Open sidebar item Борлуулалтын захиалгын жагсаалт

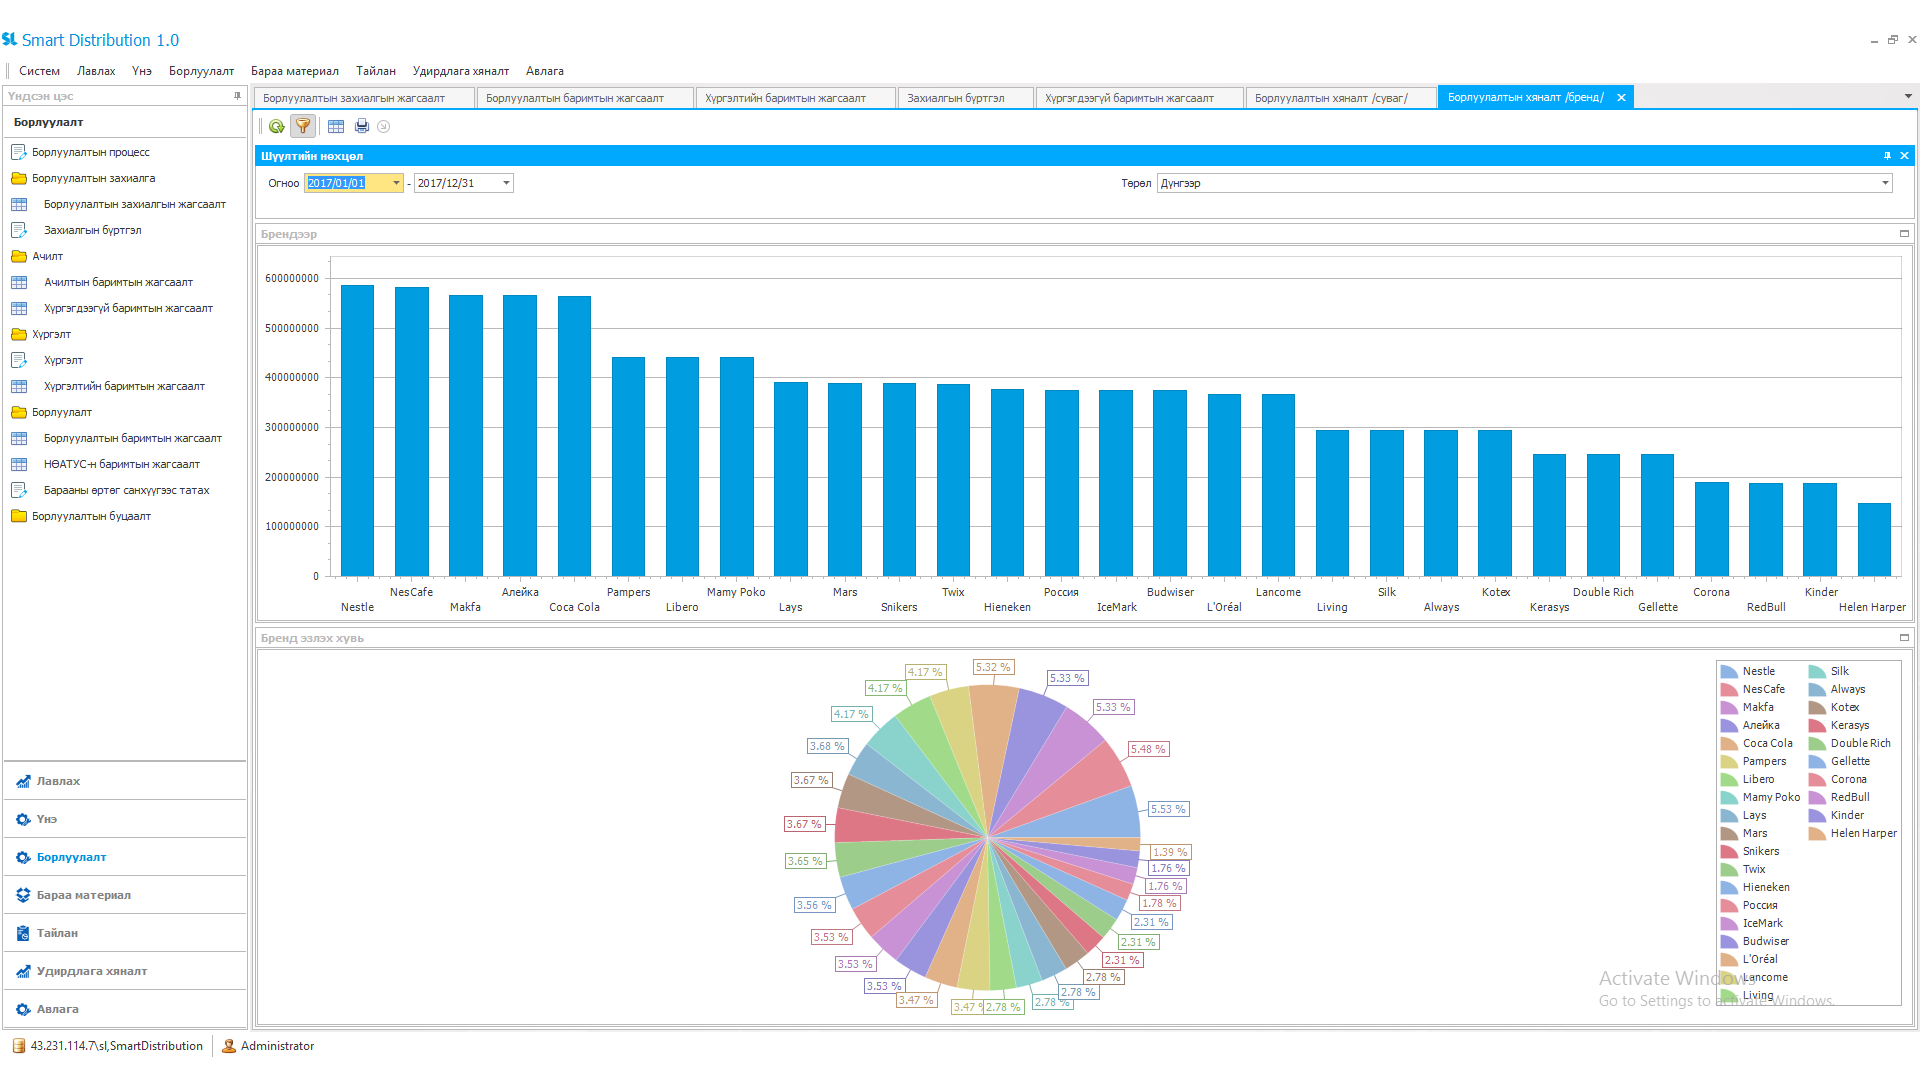tap(135, 204)
